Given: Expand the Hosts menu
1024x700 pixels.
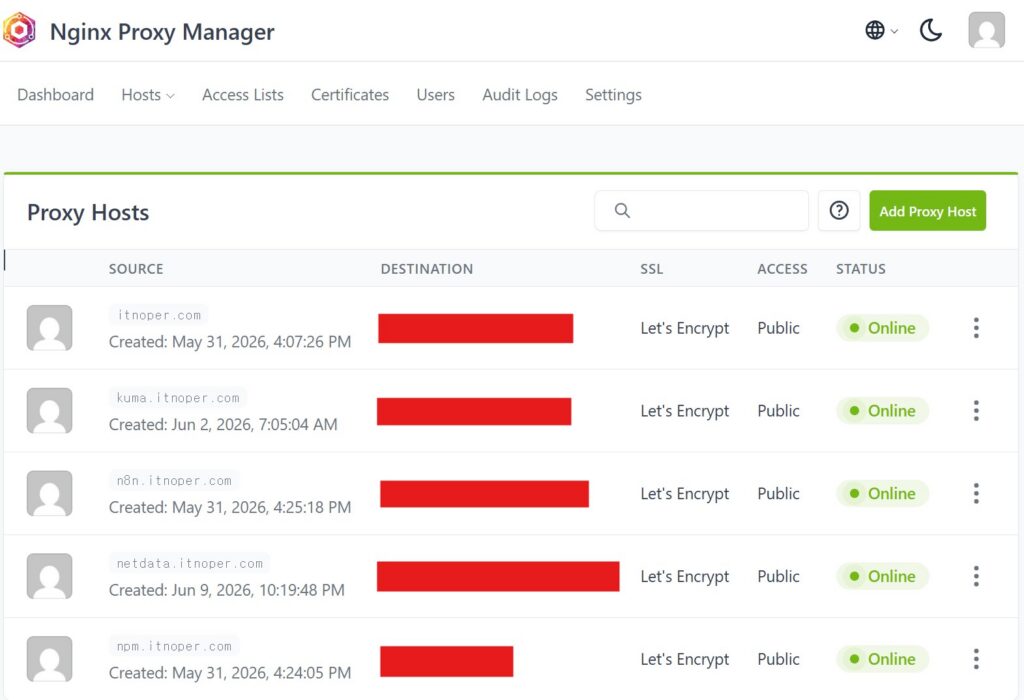Looking at the screenshot, I should pos(148,95).
